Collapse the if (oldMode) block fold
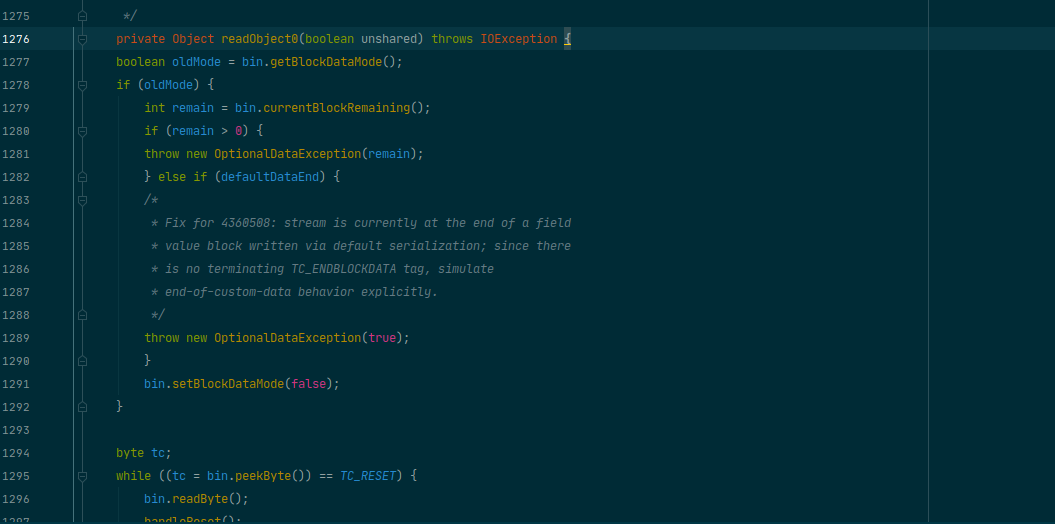The height and width of the screenshot is (524, 1055). click(x=82, y=85)
